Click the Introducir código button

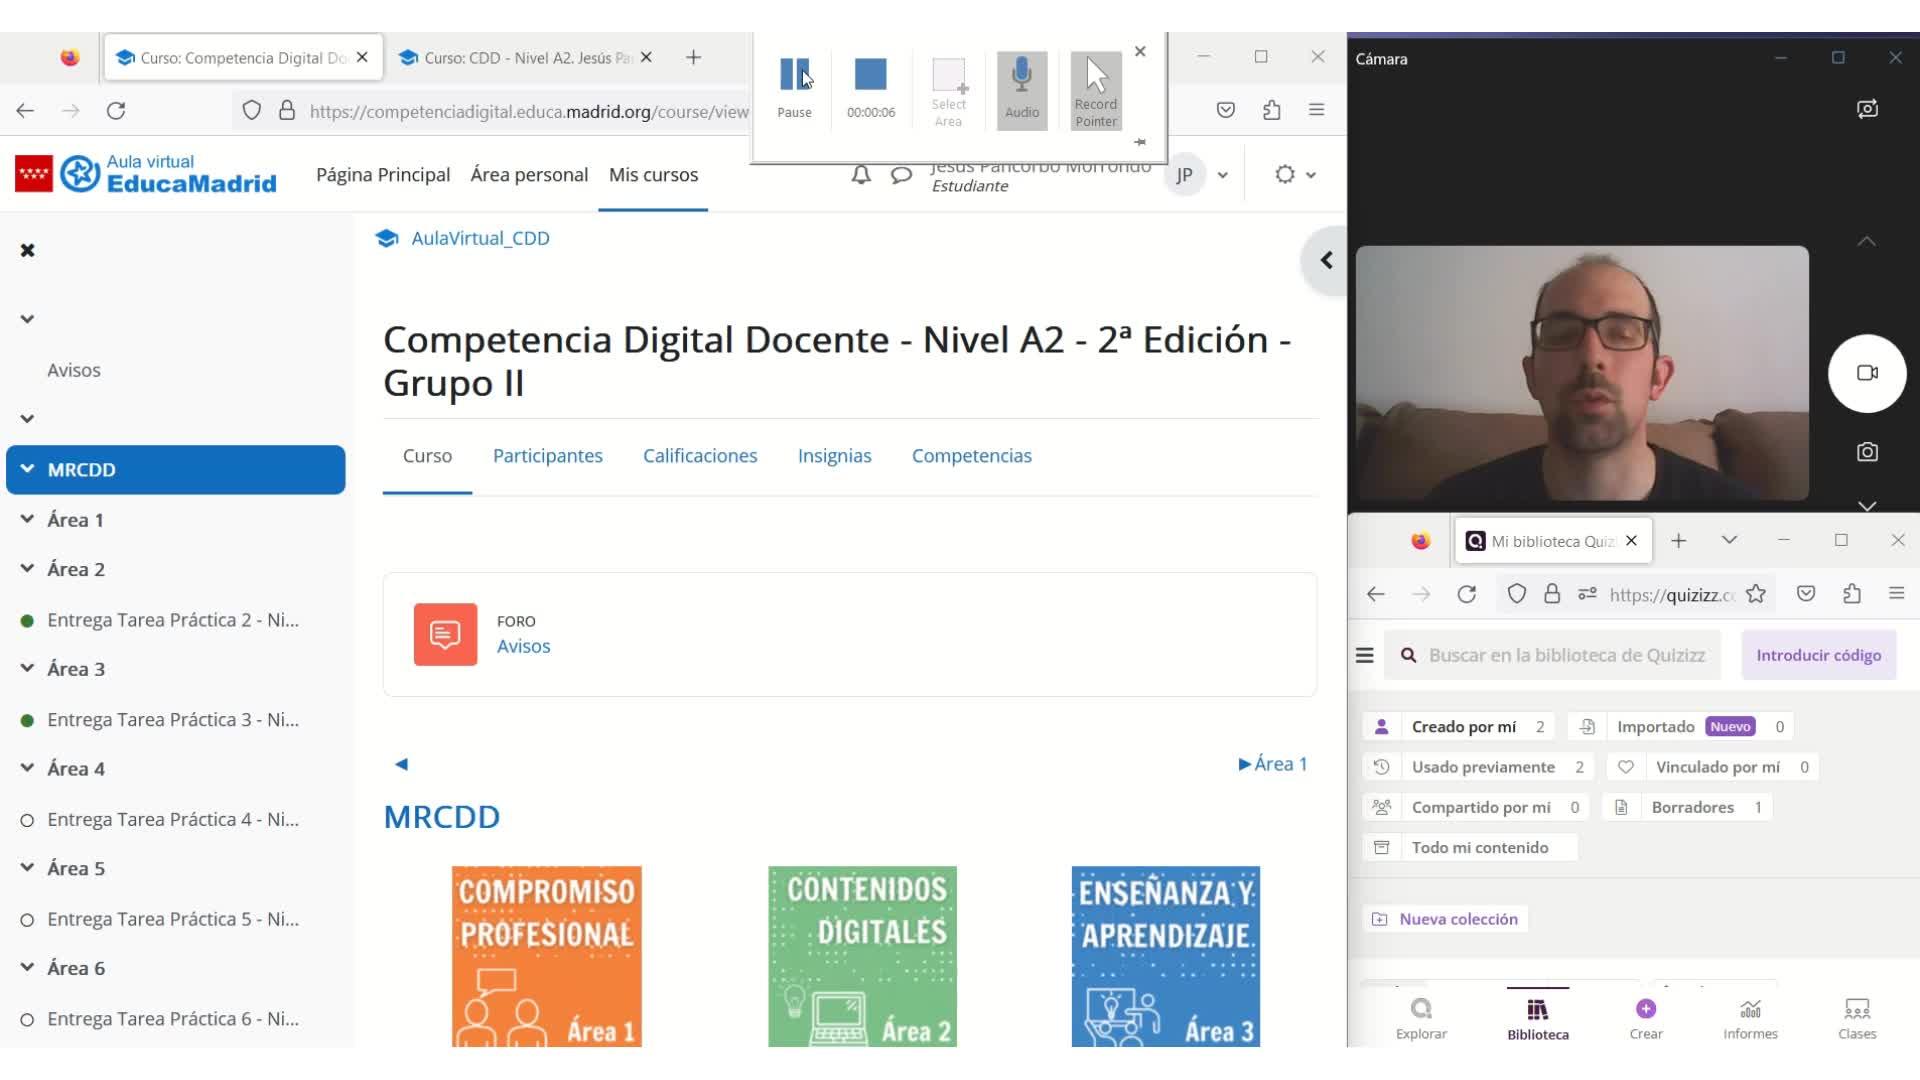click(1817, 655)
